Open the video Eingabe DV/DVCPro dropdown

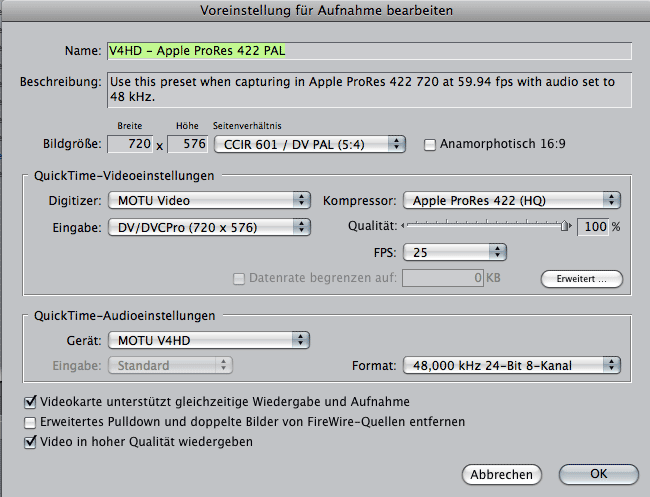pyautogui.click(x=208, y=227)
